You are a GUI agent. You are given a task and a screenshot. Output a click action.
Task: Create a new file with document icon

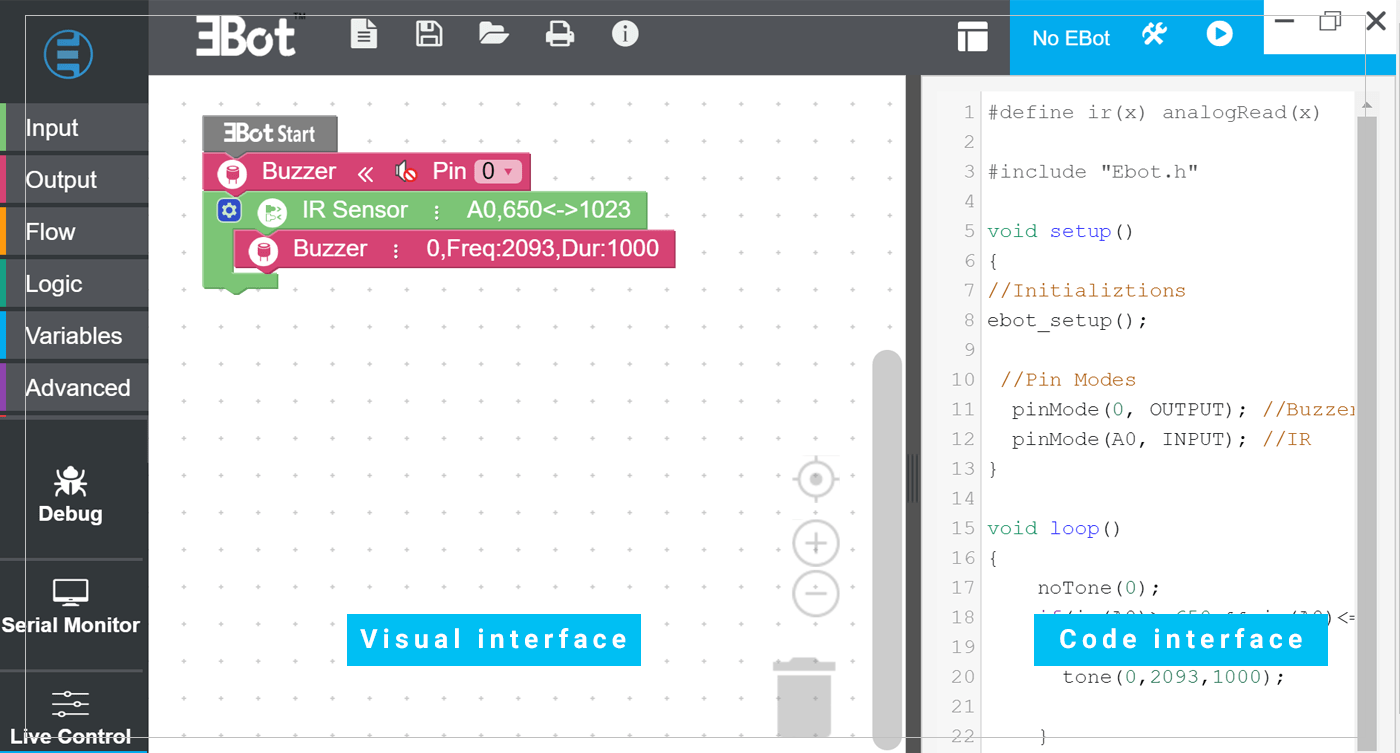tap(364, 33)
